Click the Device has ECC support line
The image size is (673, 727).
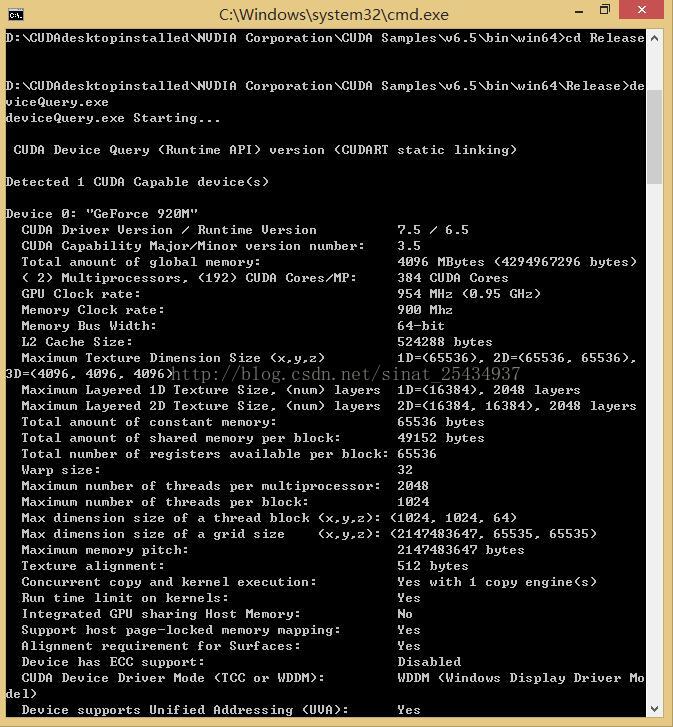(241, 662)
